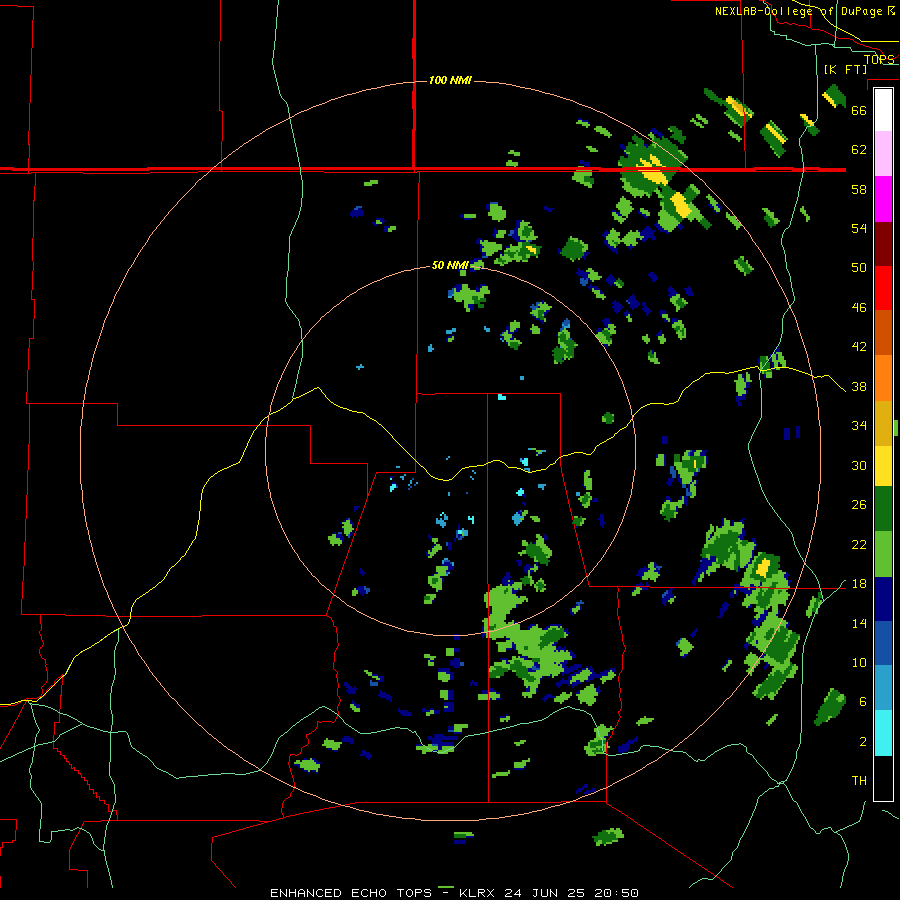
Task: Pick the magenta swatch on the color scale
Action: click(883, 199)
